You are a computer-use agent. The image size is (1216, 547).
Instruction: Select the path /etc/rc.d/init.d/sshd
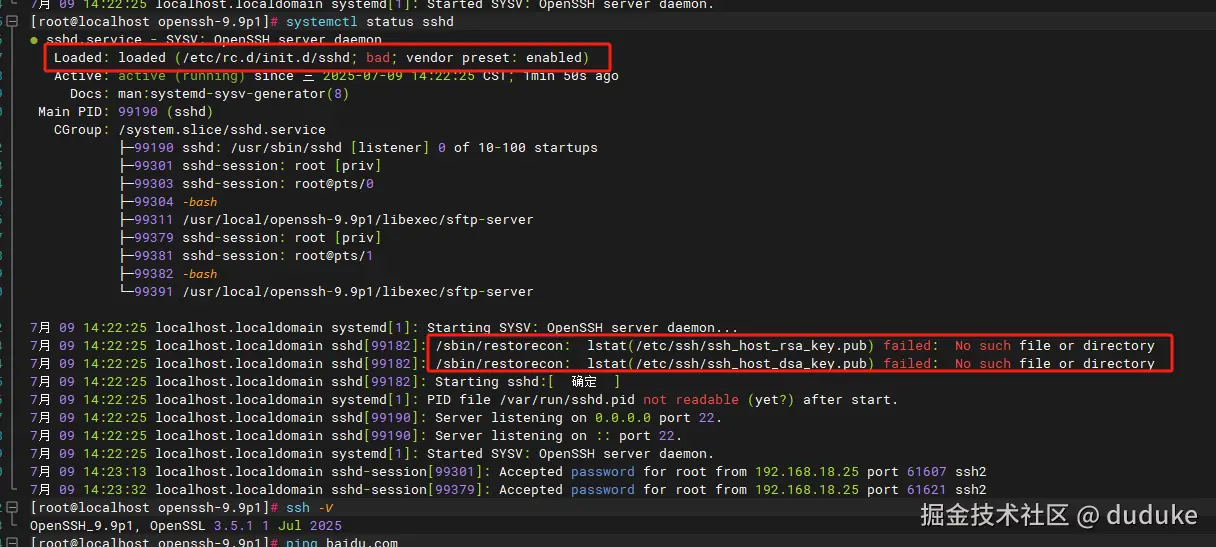266,58
